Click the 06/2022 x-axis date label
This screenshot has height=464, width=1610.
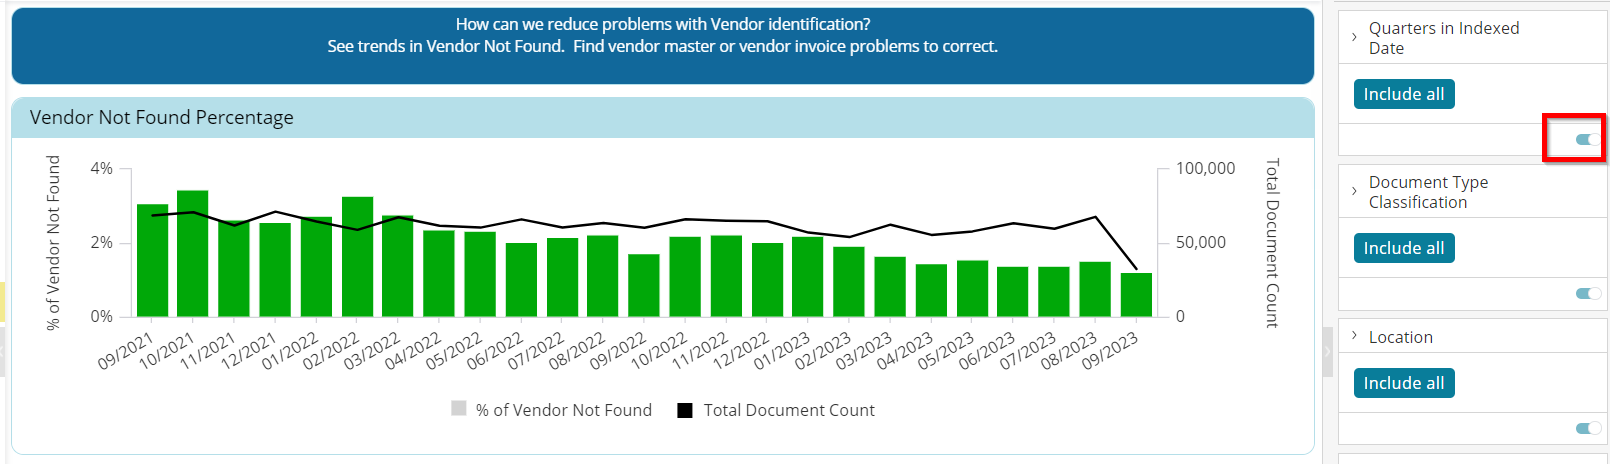(495, 352)
